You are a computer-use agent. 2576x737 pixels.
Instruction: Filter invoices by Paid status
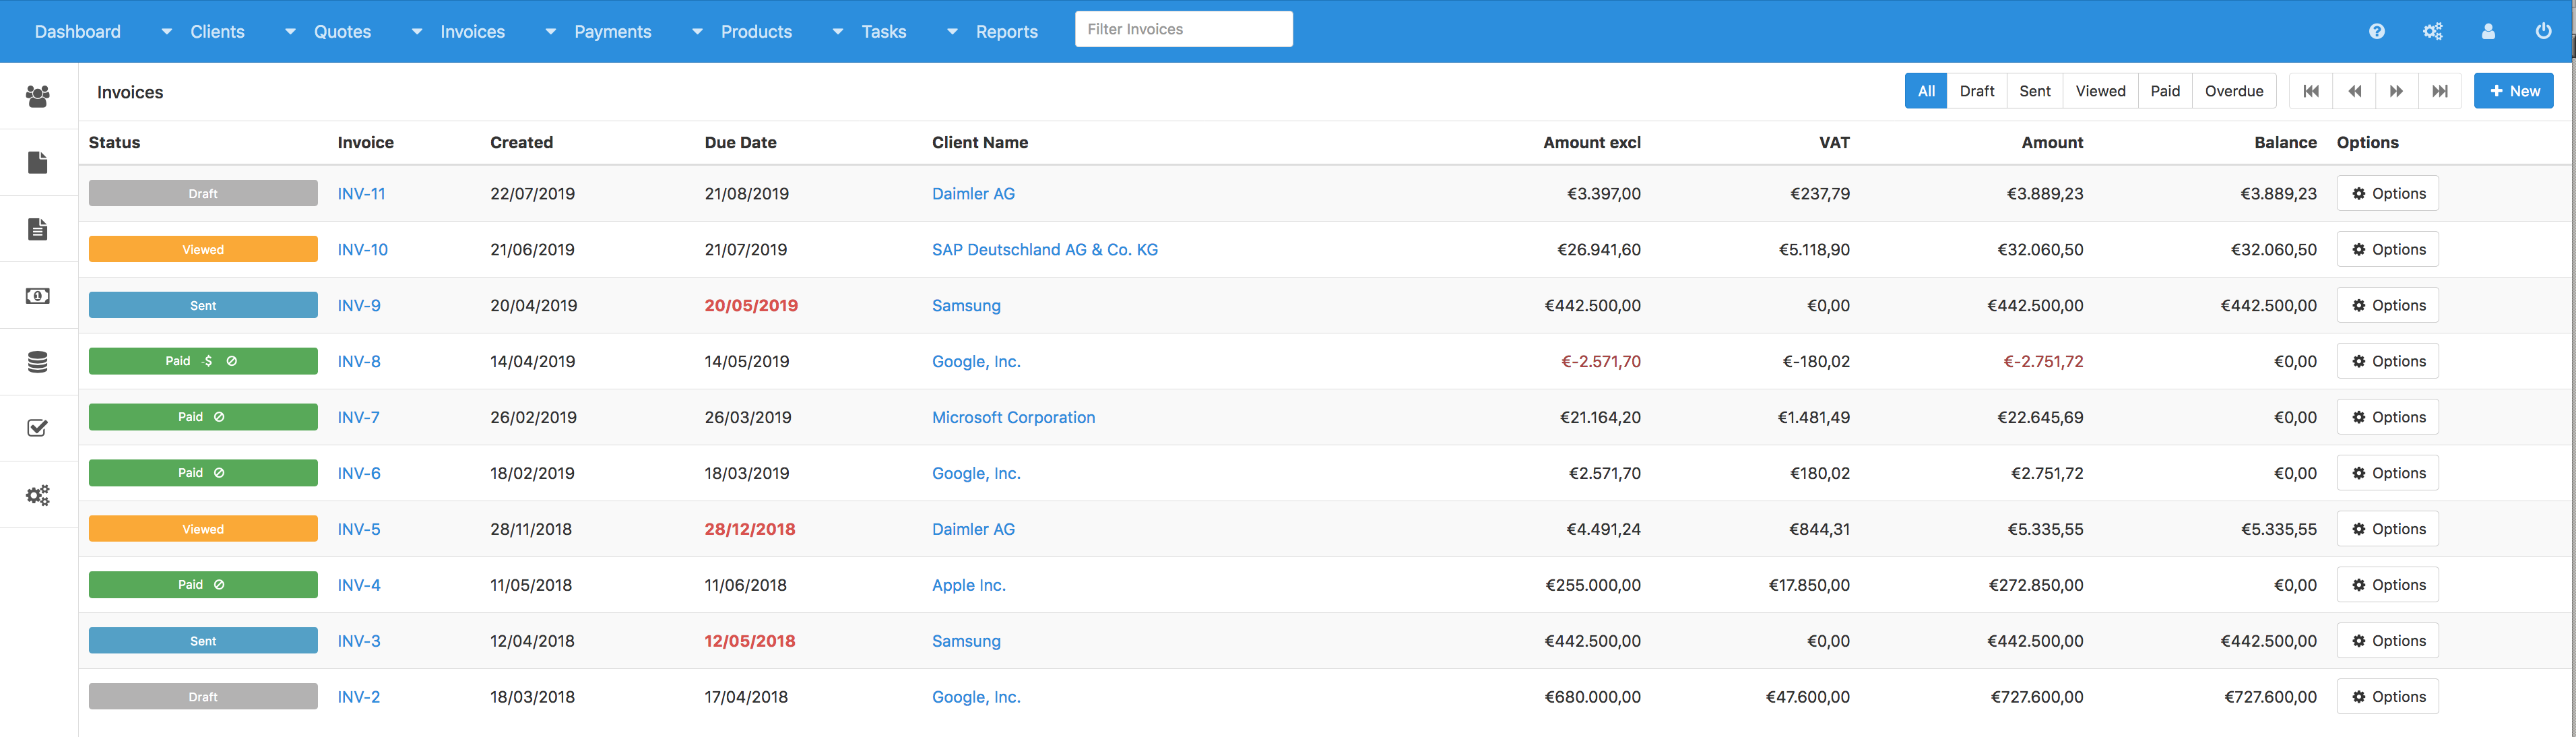[2165, 91]
